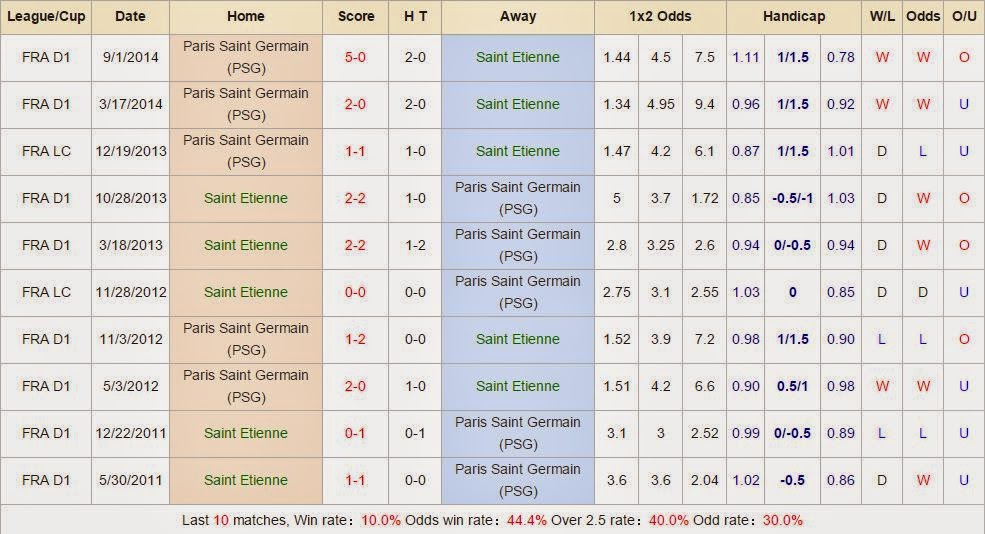
Task: Click FRA D1 in 5/30/2011 row
Action: (46, 481)
